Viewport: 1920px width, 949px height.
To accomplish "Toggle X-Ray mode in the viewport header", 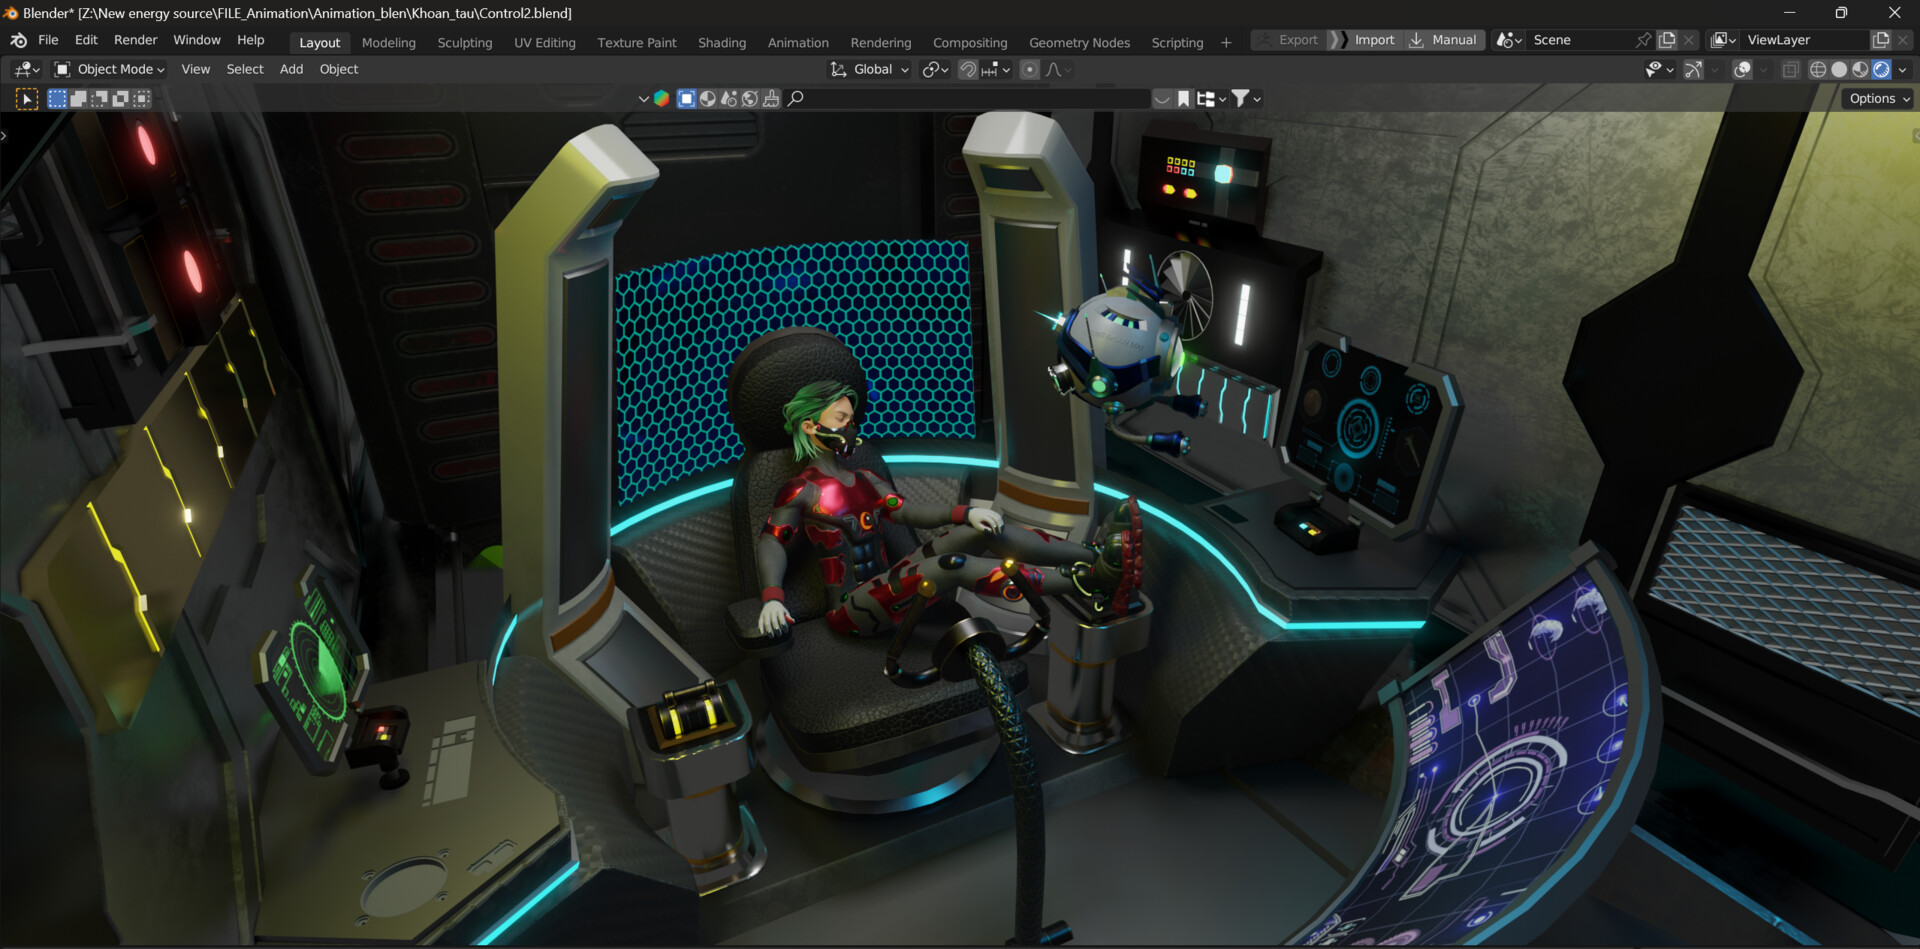I will point(1790,69).
